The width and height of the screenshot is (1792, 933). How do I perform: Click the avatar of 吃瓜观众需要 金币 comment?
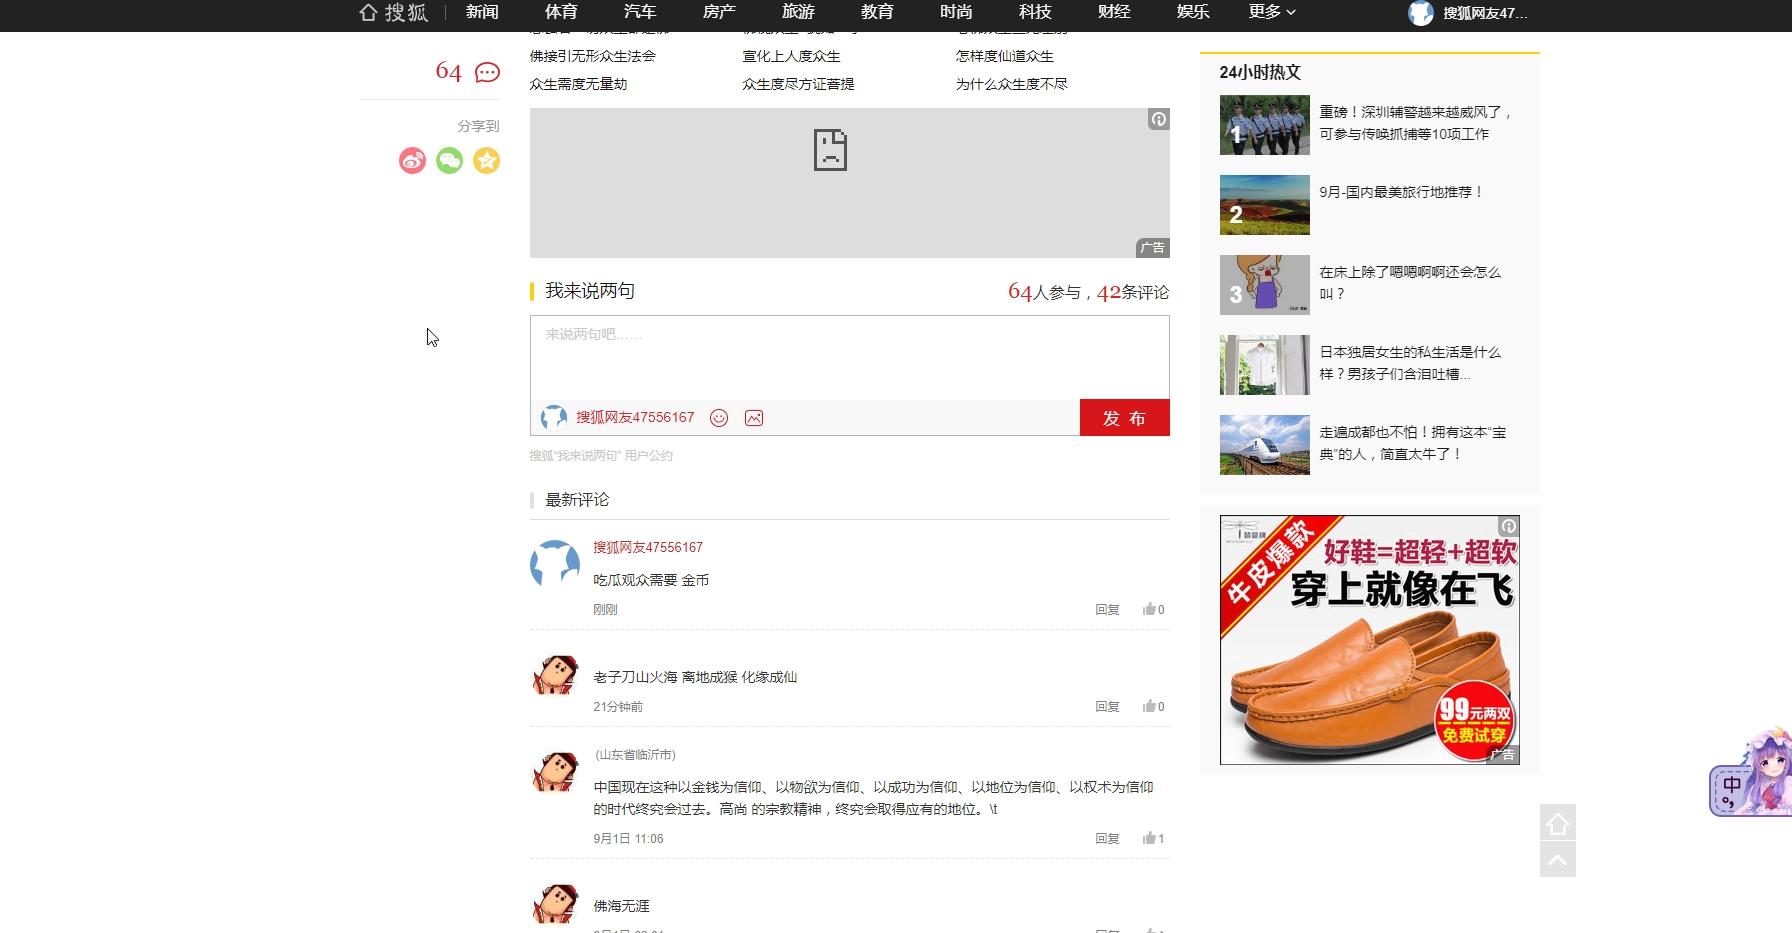coord(555,565)
